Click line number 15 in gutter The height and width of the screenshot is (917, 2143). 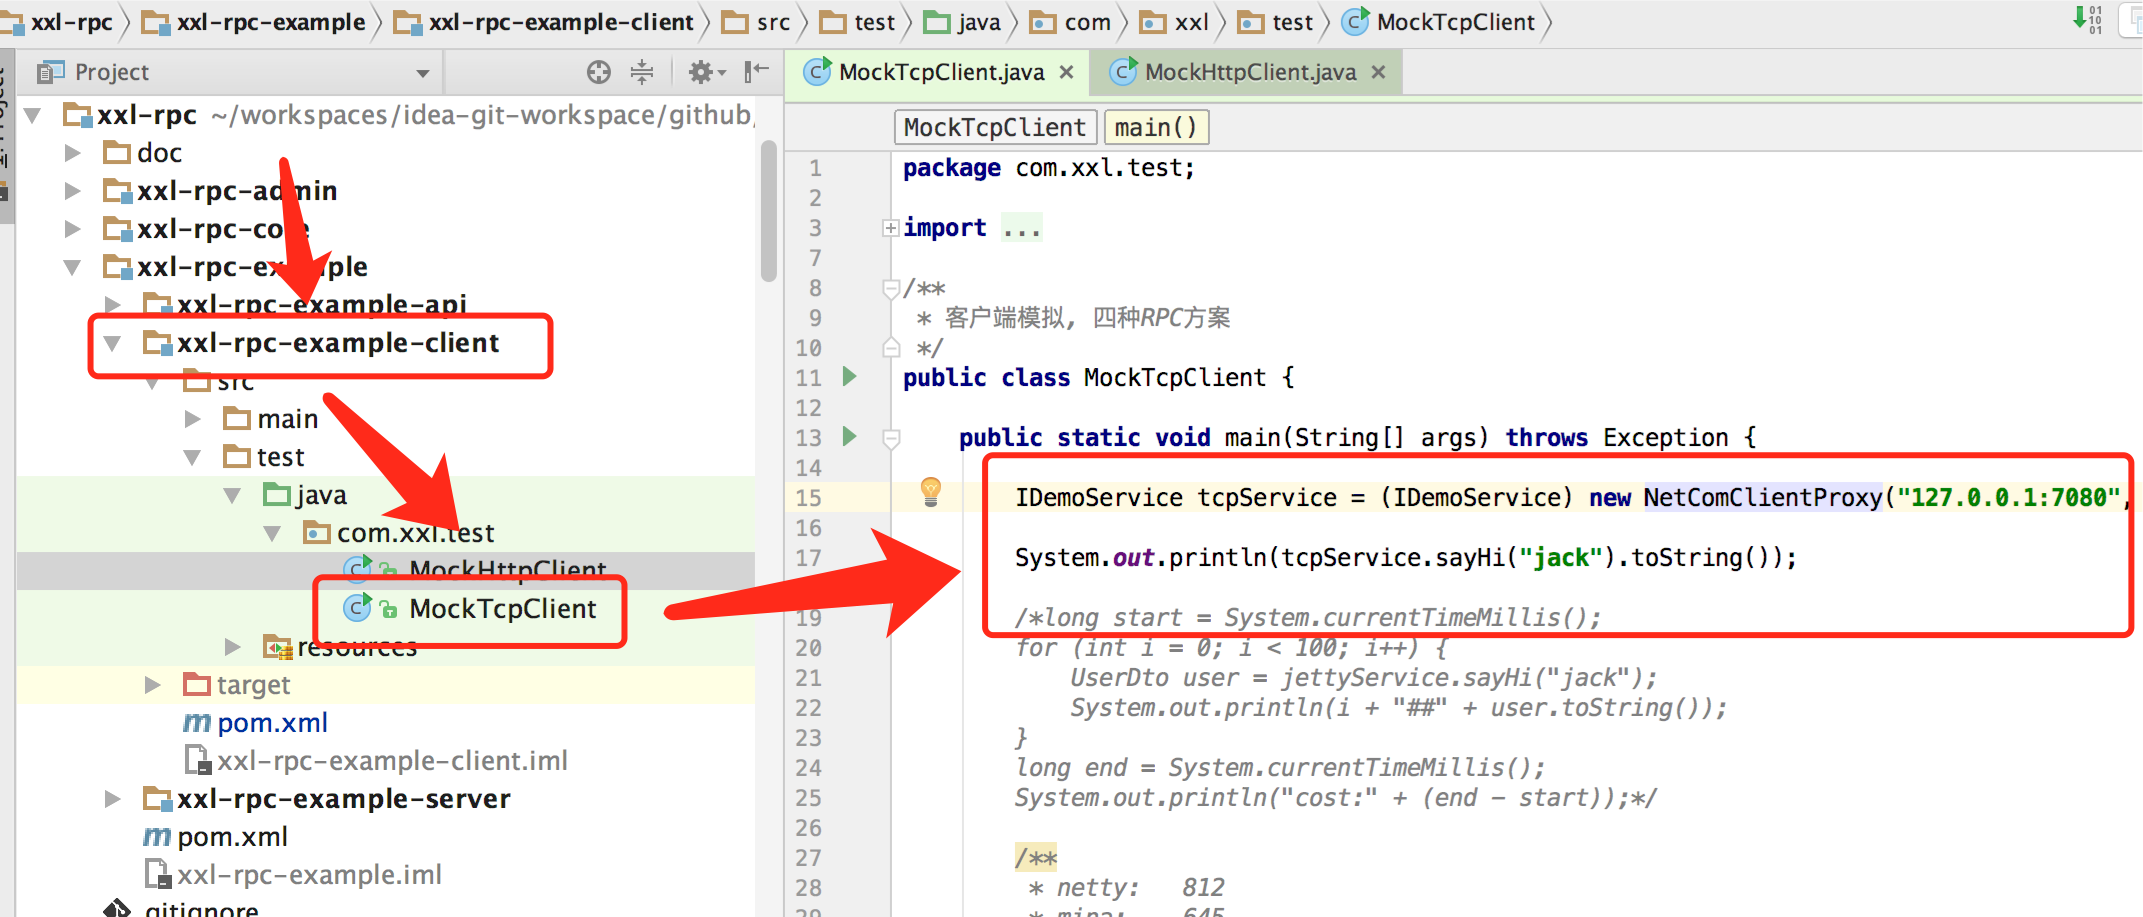pyautogui.click(x=808, y=498)
